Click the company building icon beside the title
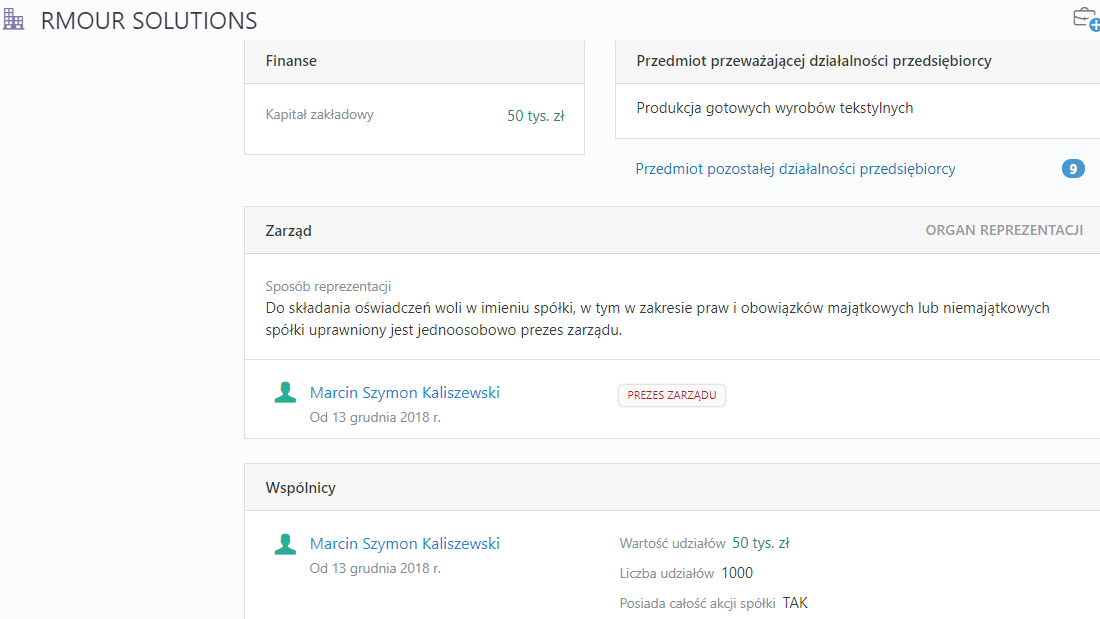 coord(13,20)
